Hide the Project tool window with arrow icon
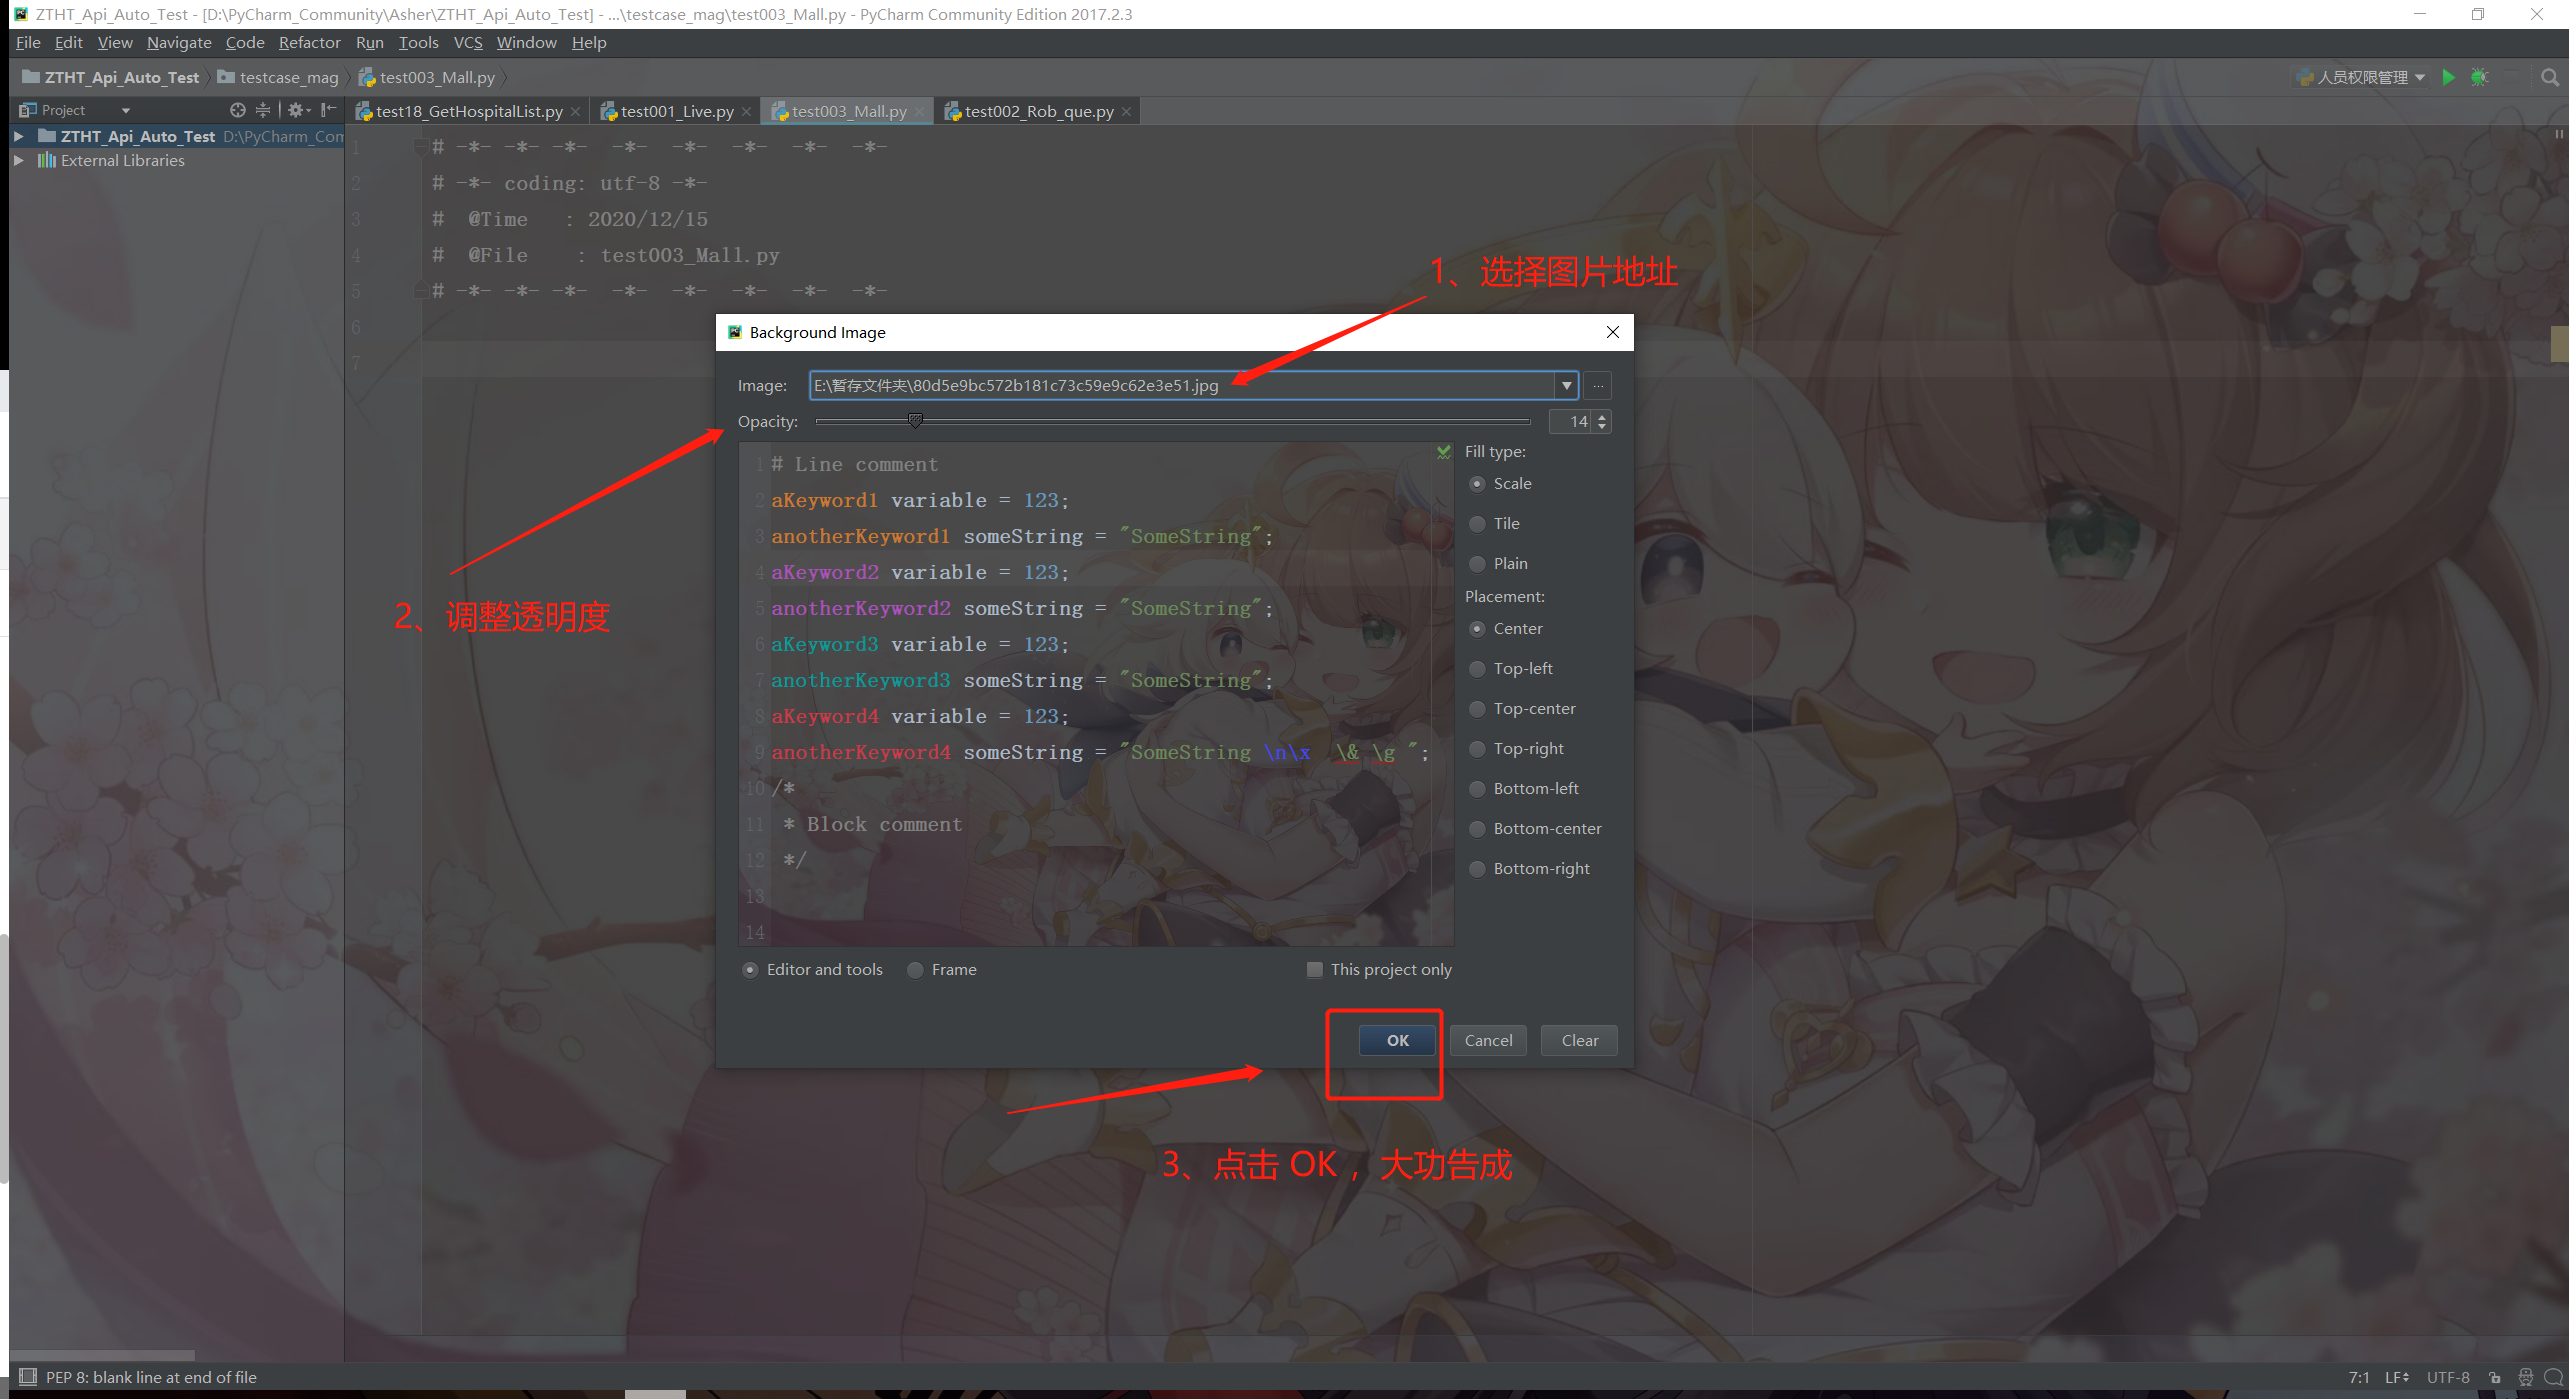This screenshot has width=2569, height=1399. 330,110
